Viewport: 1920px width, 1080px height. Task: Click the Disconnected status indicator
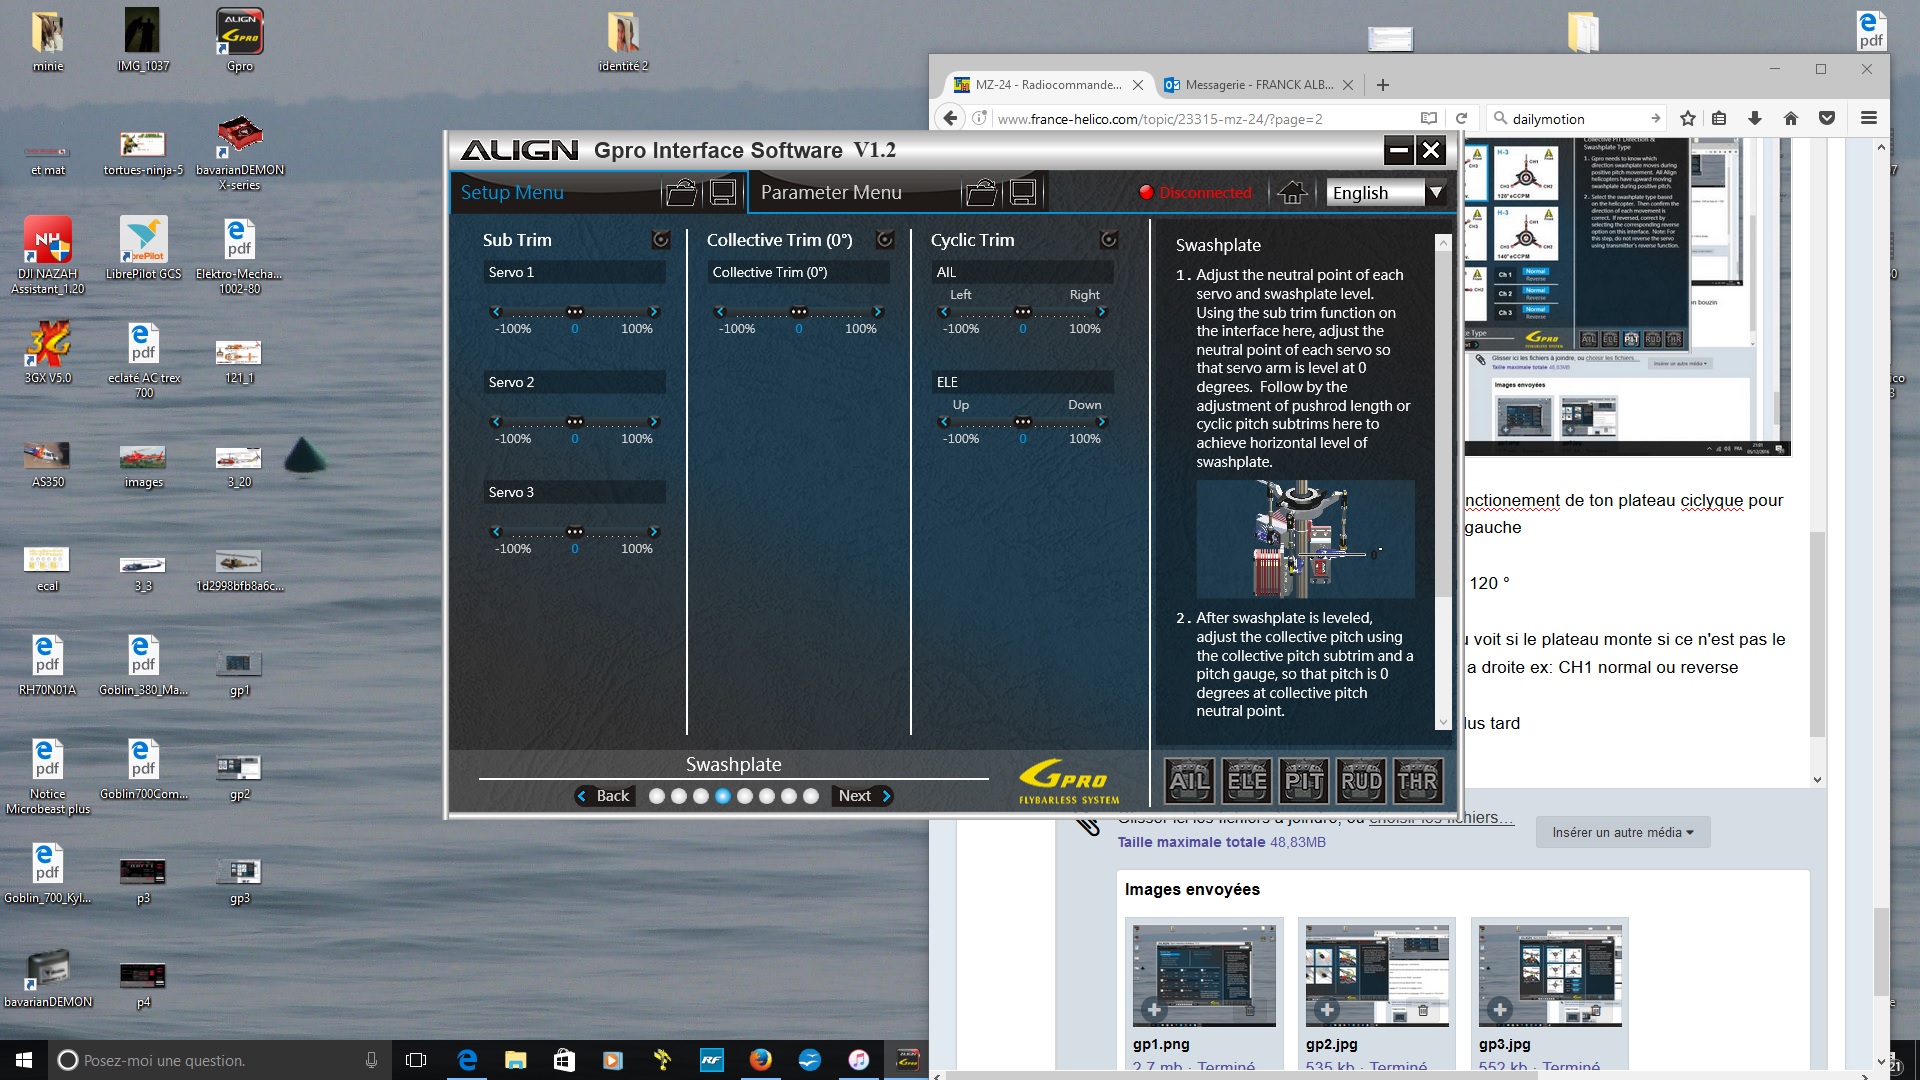(1195, 192)
